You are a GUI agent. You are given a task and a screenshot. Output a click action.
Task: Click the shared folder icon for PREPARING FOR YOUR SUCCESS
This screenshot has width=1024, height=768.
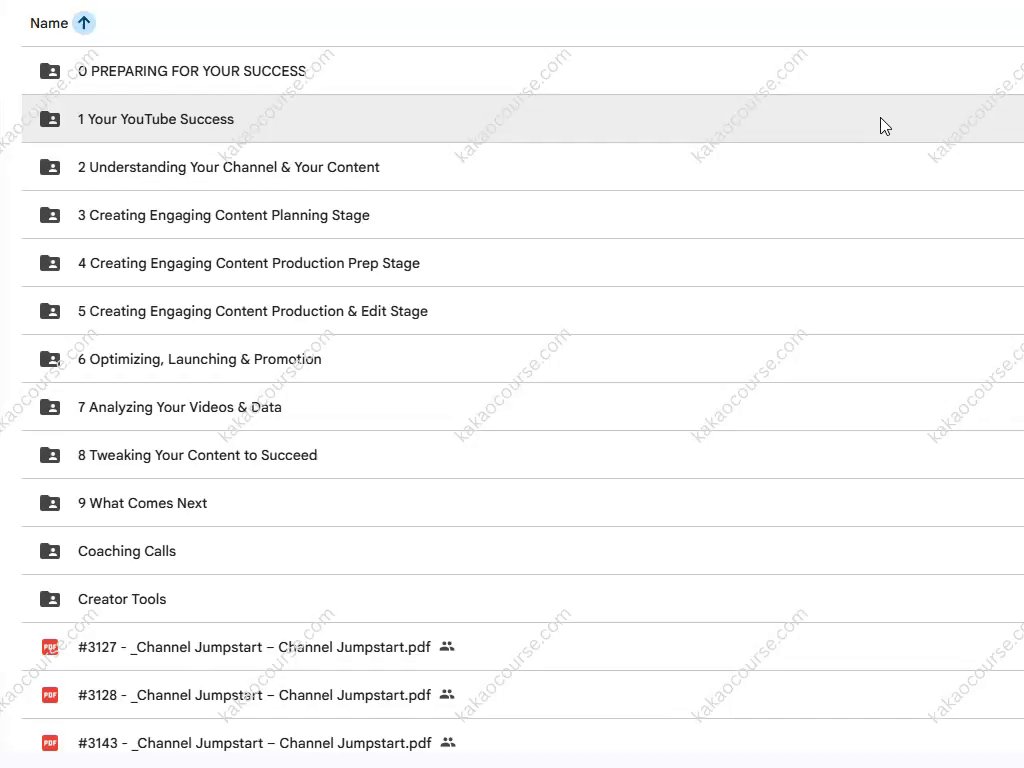point(50,71)
